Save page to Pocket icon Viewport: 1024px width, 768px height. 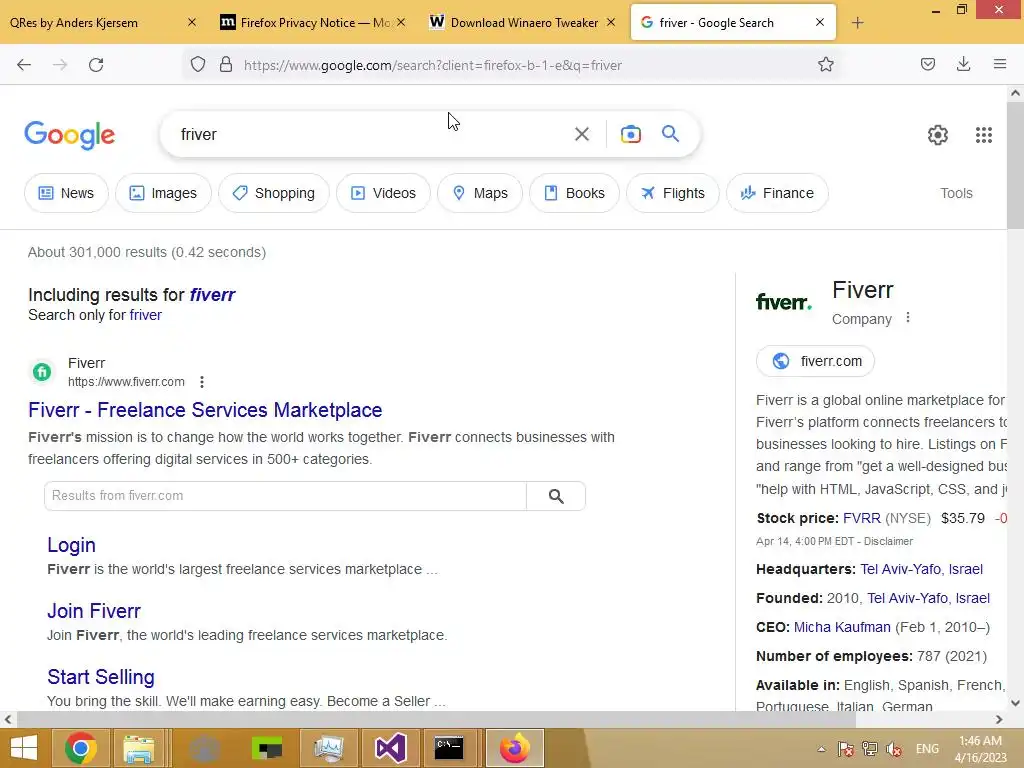pyautogui.click(x=927, y=64)
